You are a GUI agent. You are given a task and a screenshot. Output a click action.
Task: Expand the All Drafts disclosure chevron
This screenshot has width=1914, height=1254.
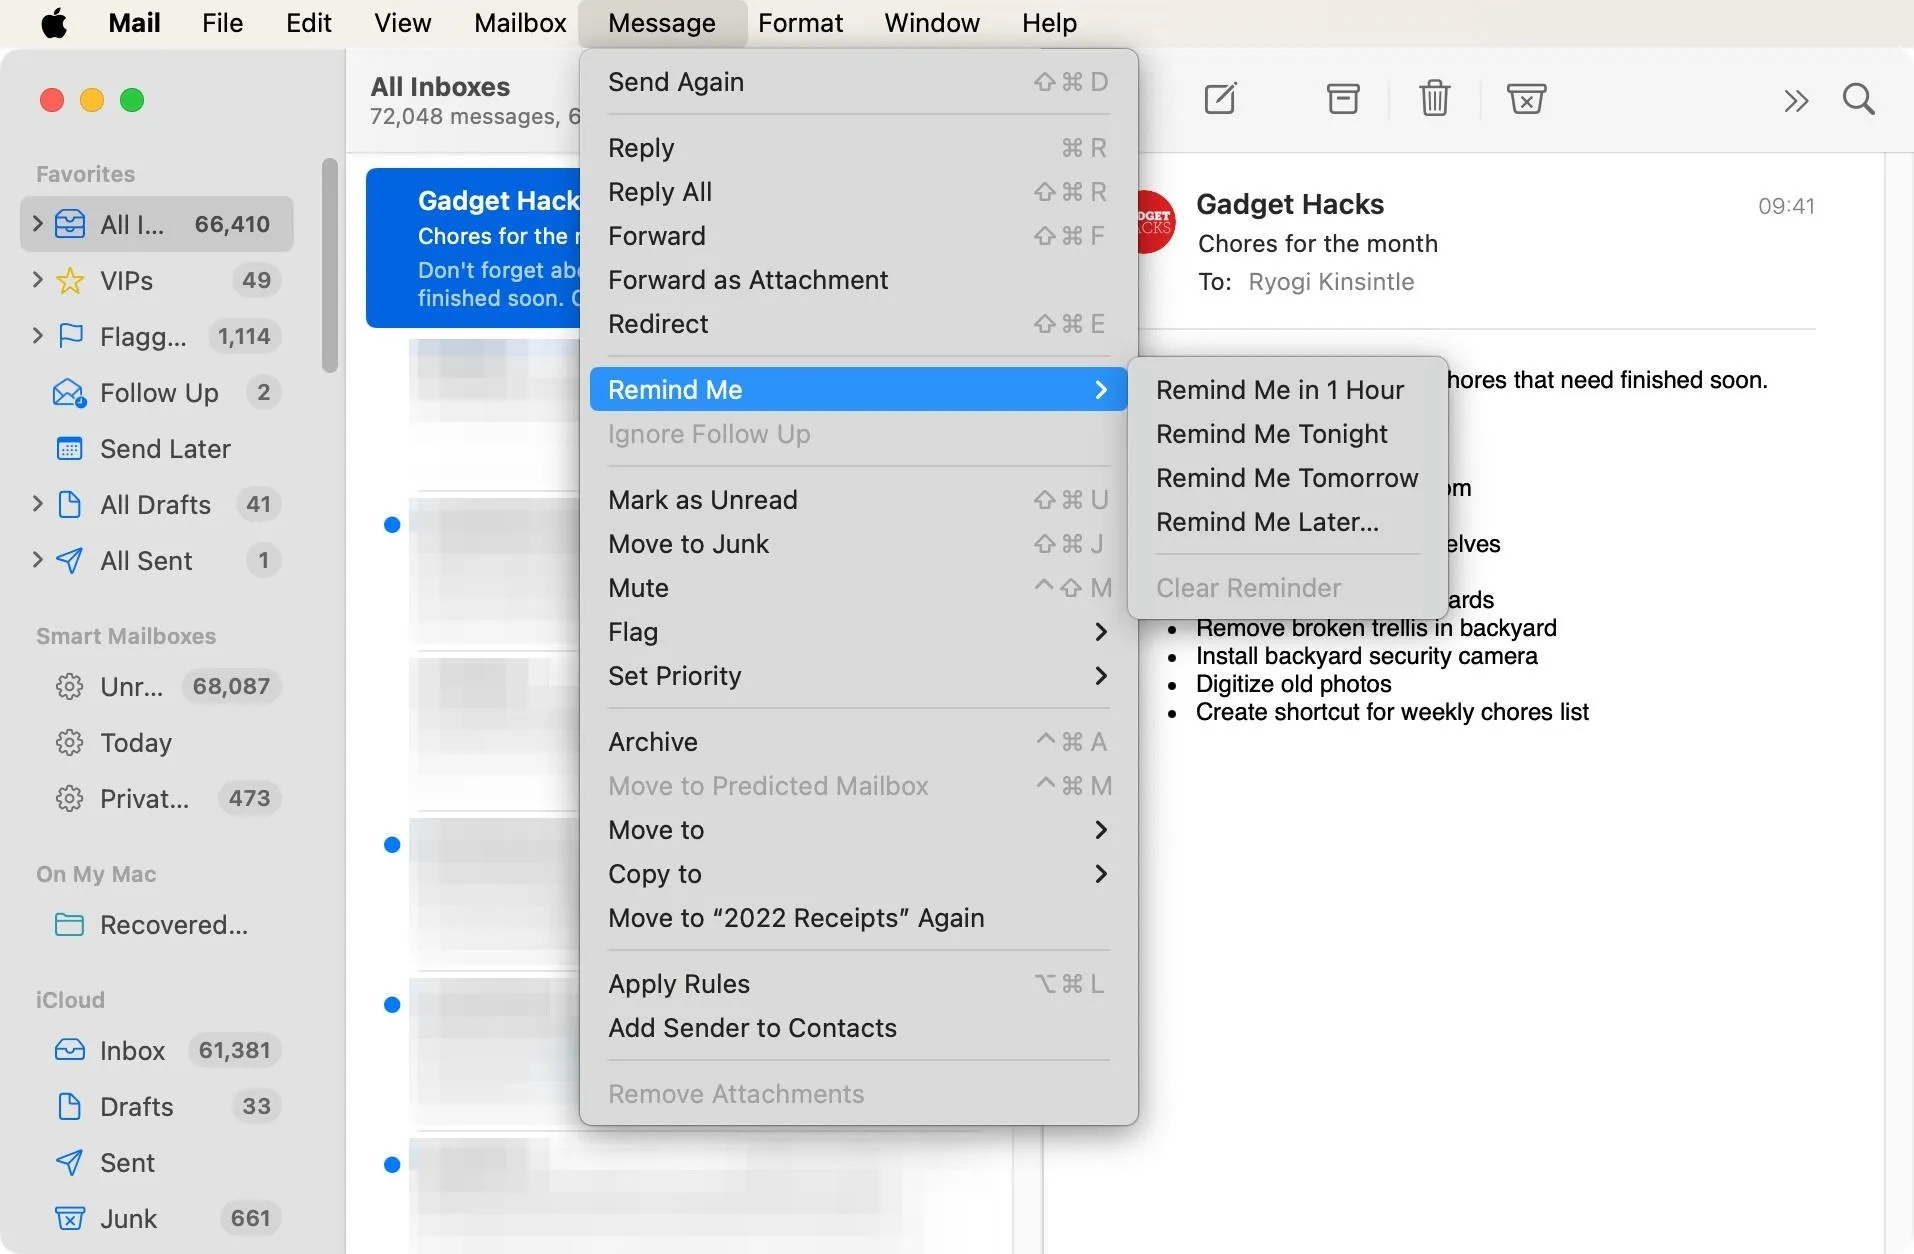[x=37, y=503]
